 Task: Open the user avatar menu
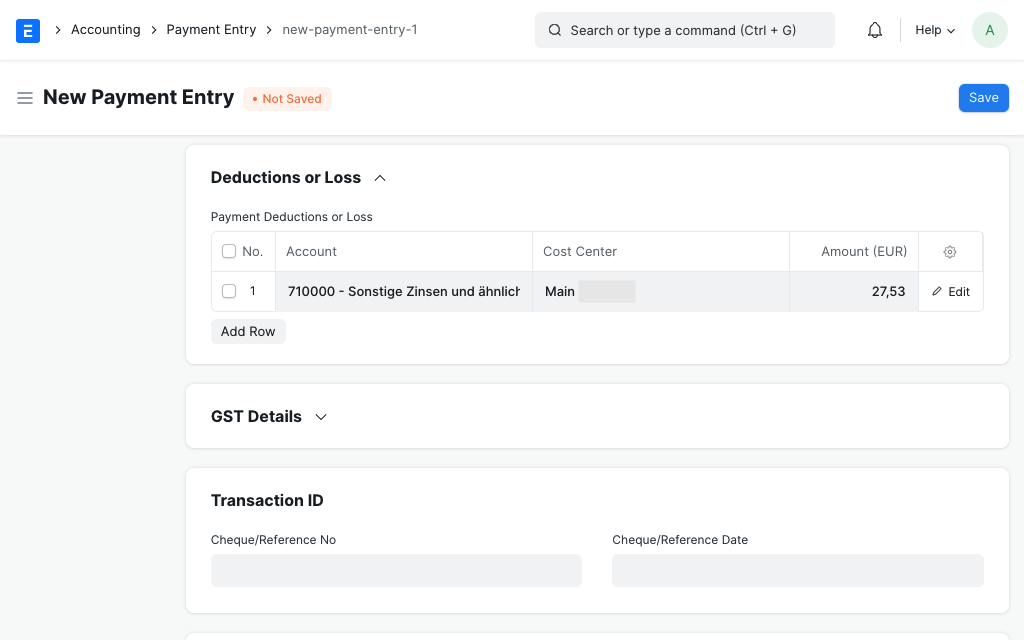[x=989, y=30]
